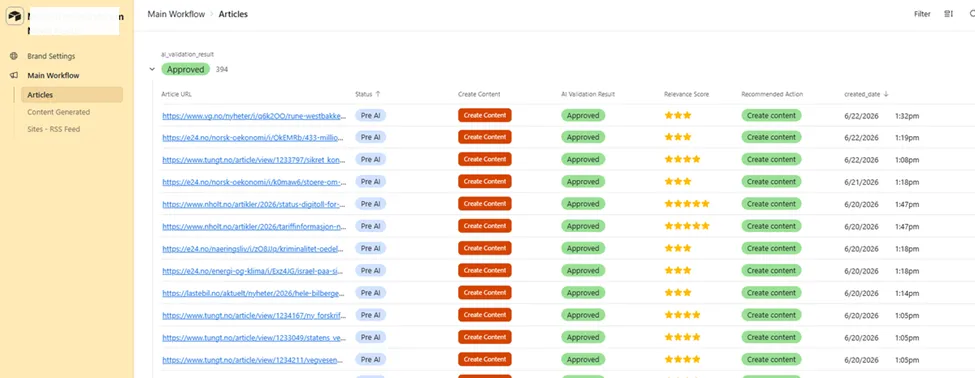Viewport: 975px width, 378px height.
Task: Click the Create Content column header
Action: (x=479, y=94)
